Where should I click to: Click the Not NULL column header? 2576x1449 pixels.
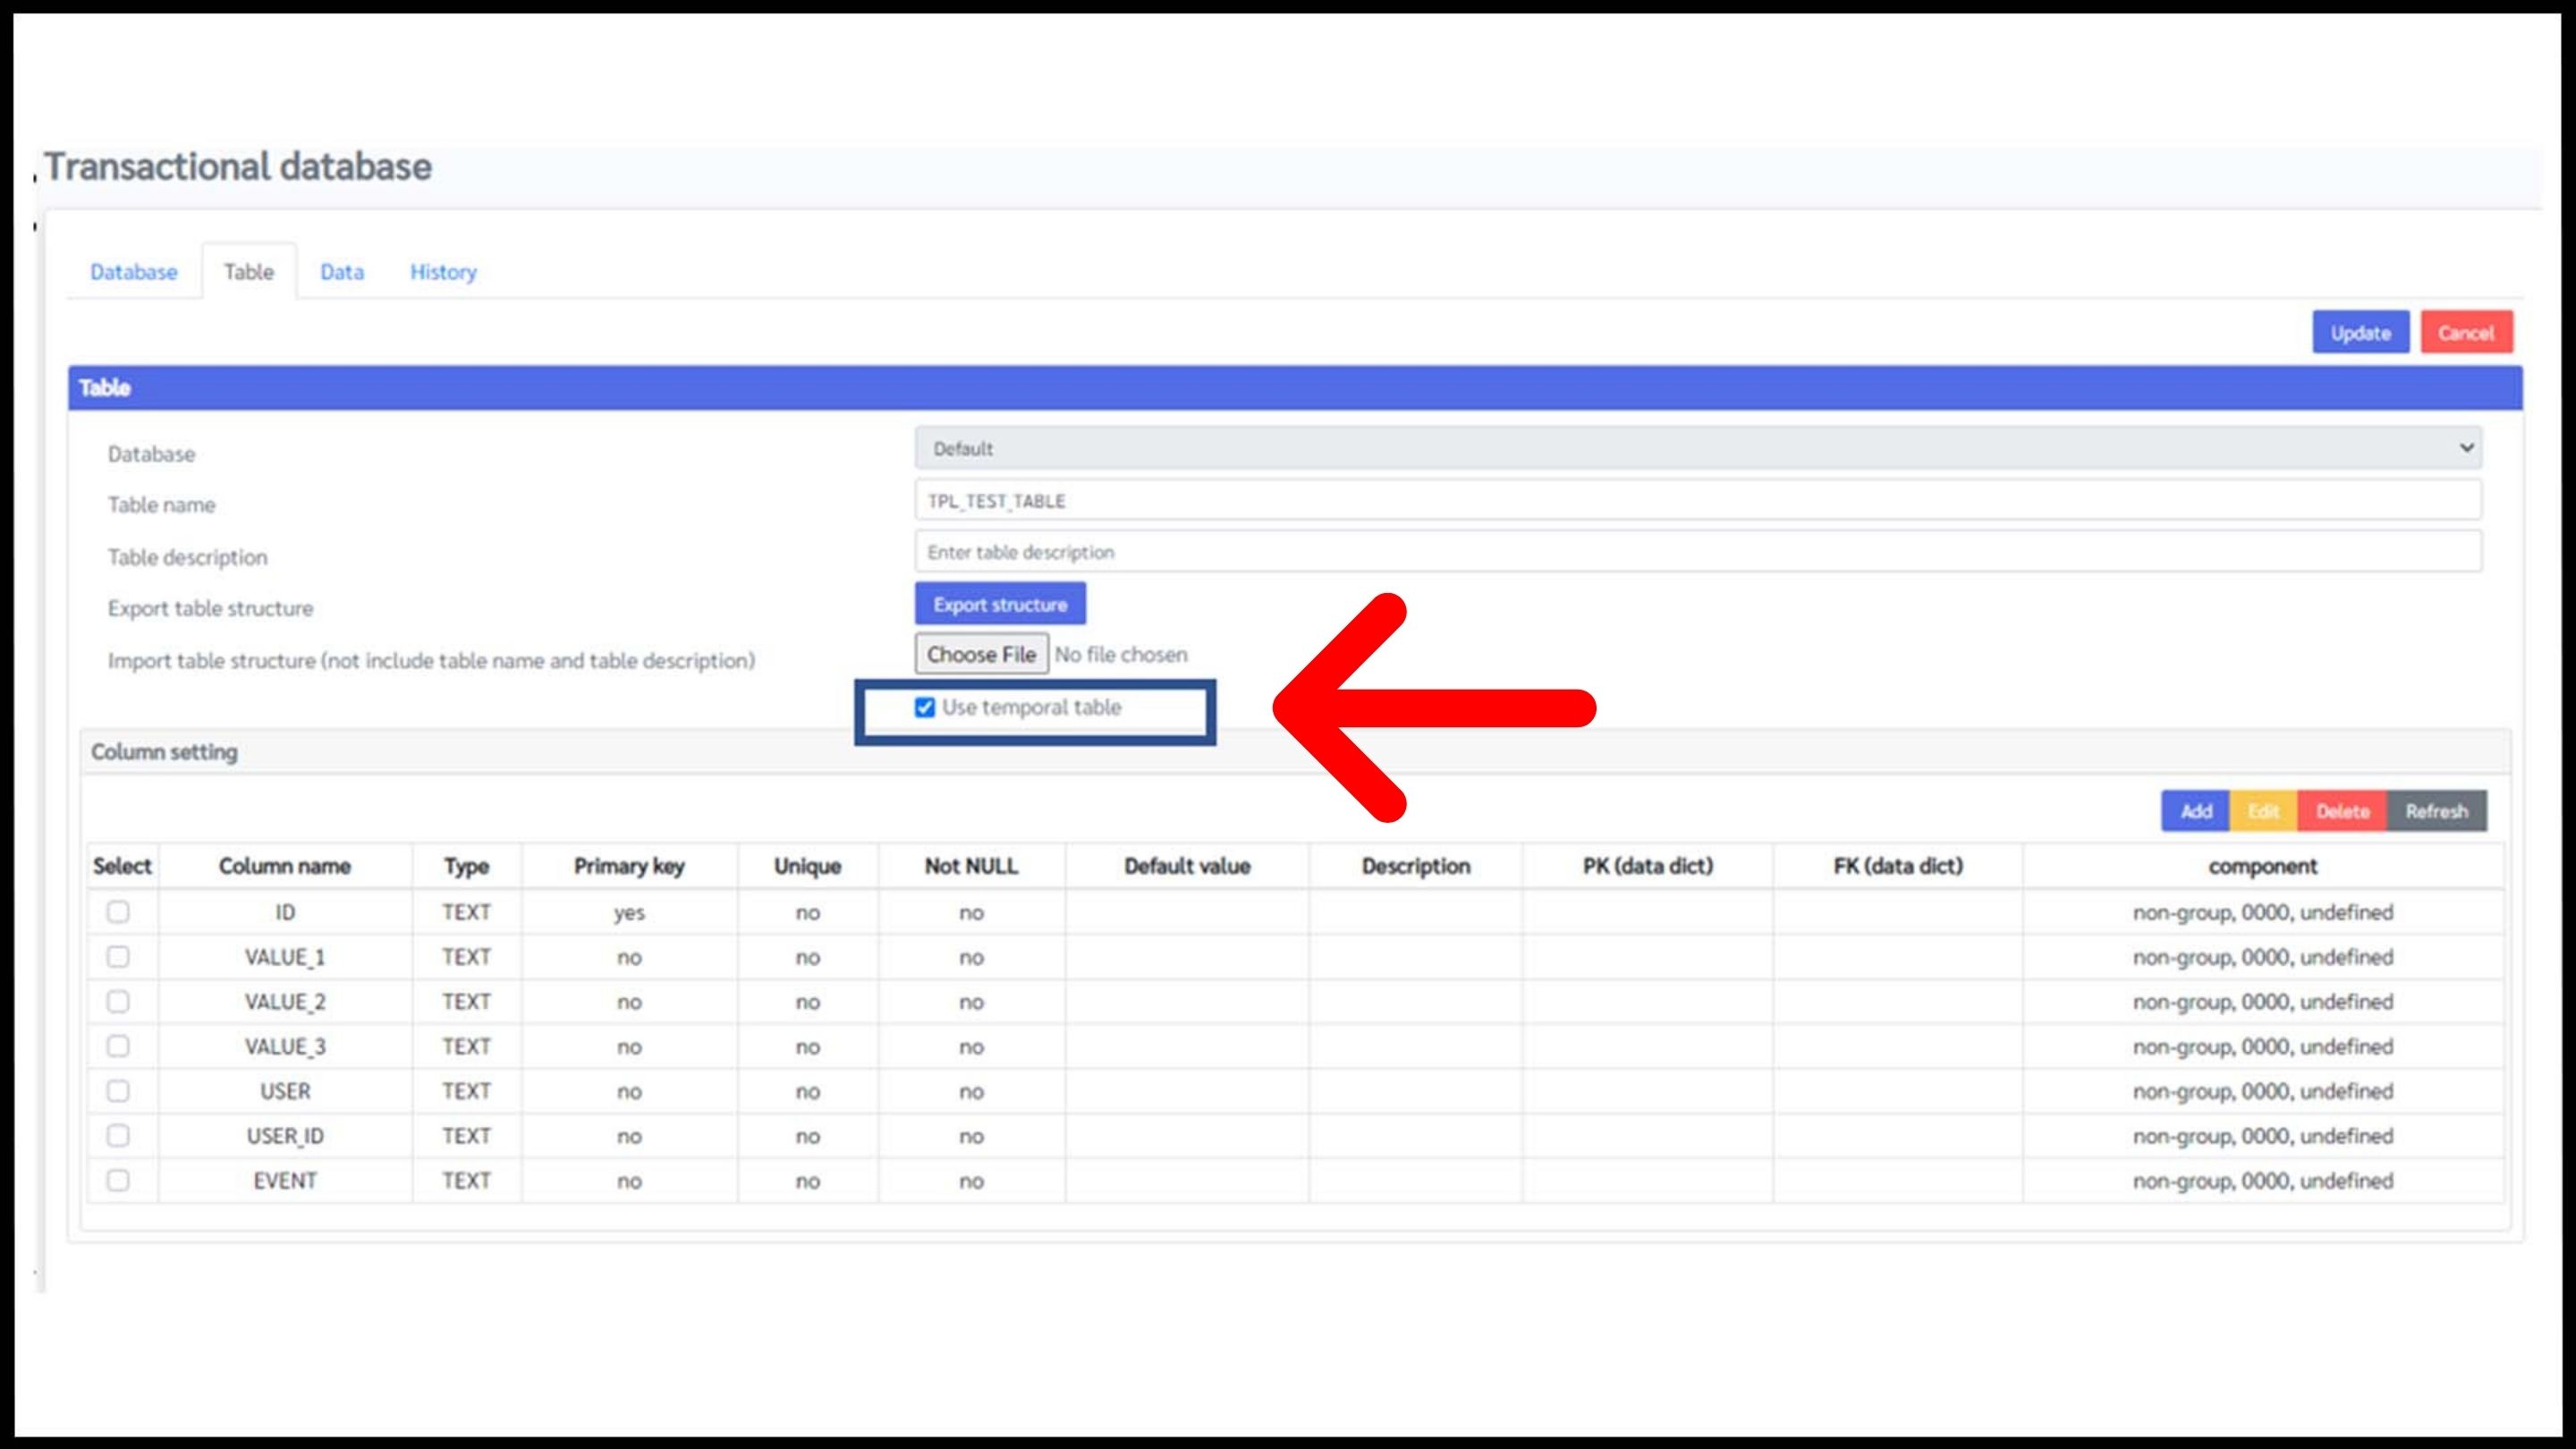[971, 866]
